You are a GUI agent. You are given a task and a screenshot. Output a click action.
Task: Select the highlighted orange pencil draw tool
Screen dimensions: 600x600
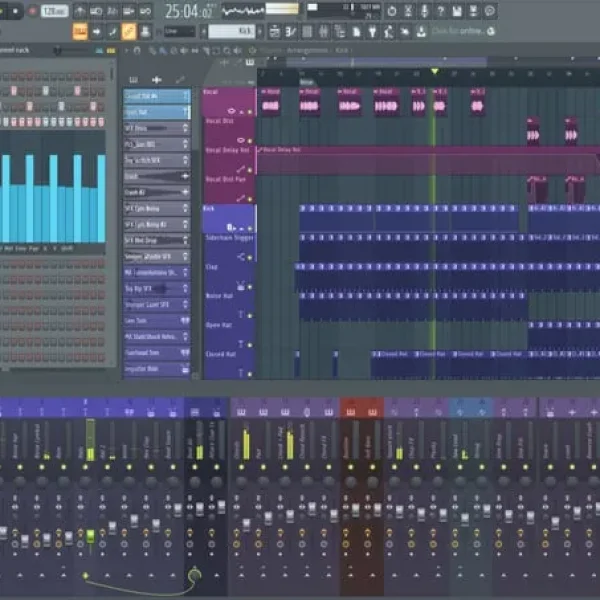[128, 31]
